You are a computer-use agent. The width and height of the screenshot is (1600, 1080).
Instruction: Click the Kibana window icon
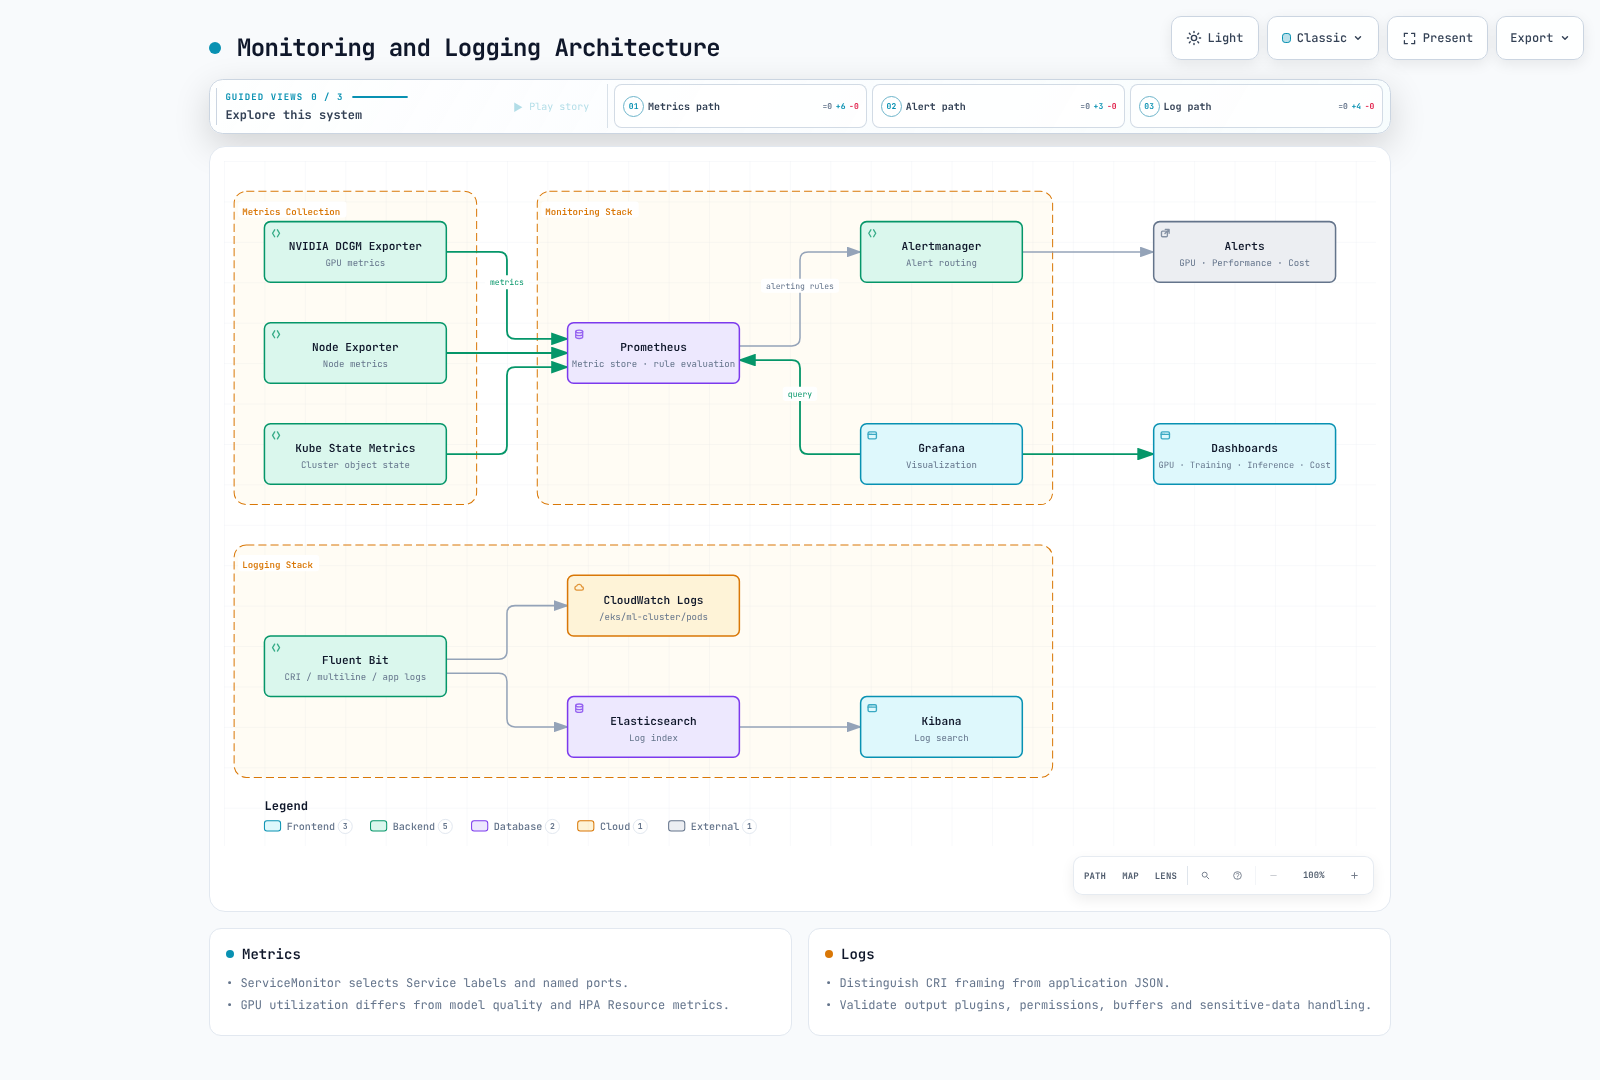pos(872,708)
